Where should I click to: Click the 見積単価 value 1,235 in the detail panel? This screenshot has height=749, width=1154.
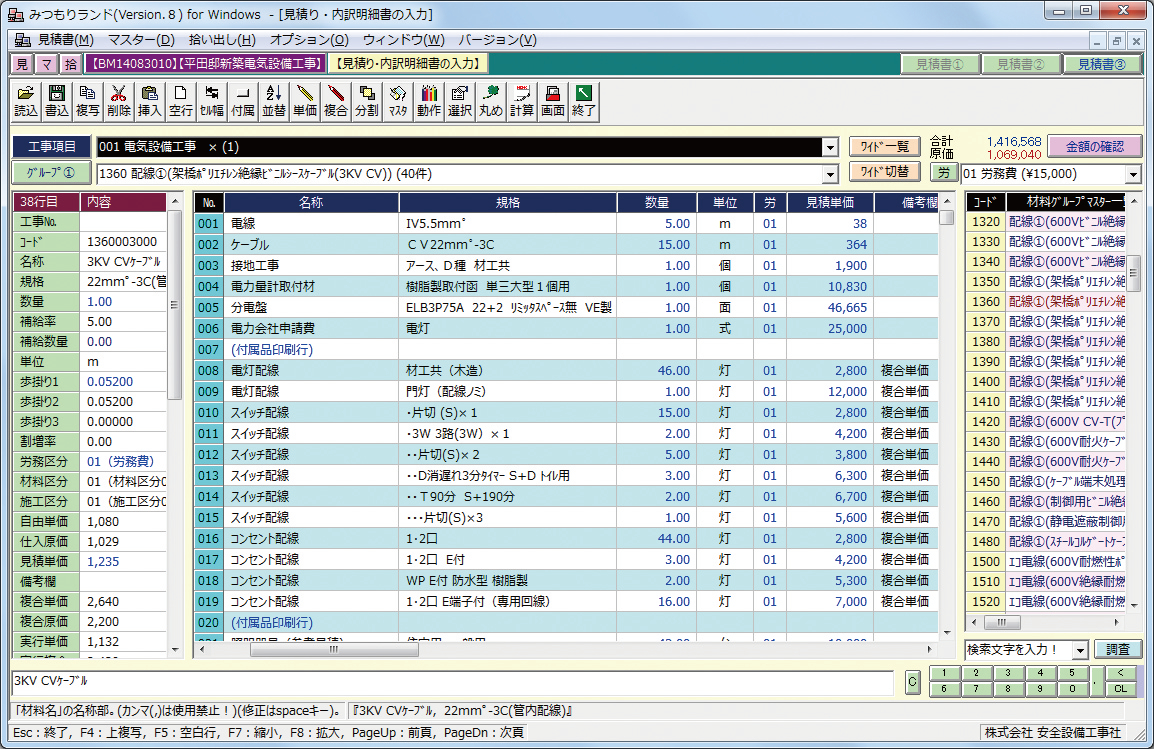[x=123, y=561]
